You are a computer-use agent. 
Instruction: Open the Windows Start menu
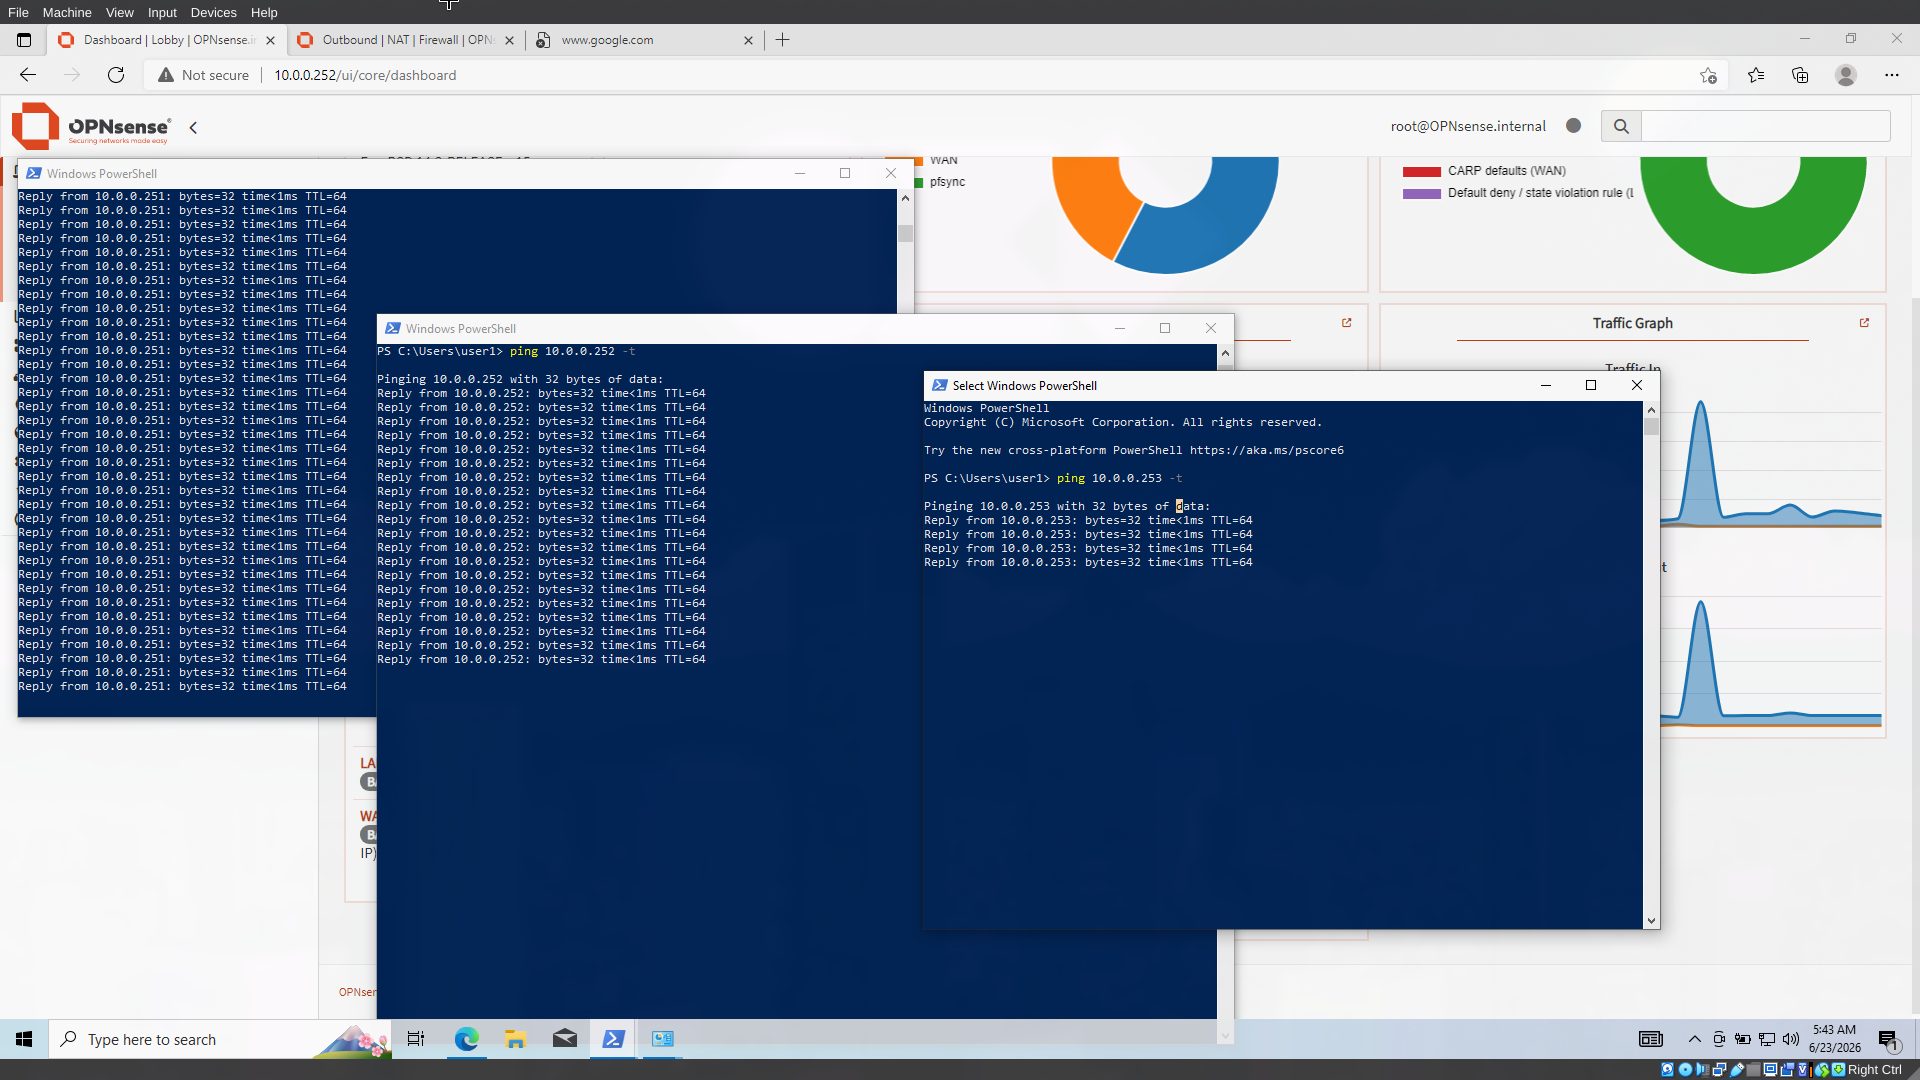click(24, 1039)
